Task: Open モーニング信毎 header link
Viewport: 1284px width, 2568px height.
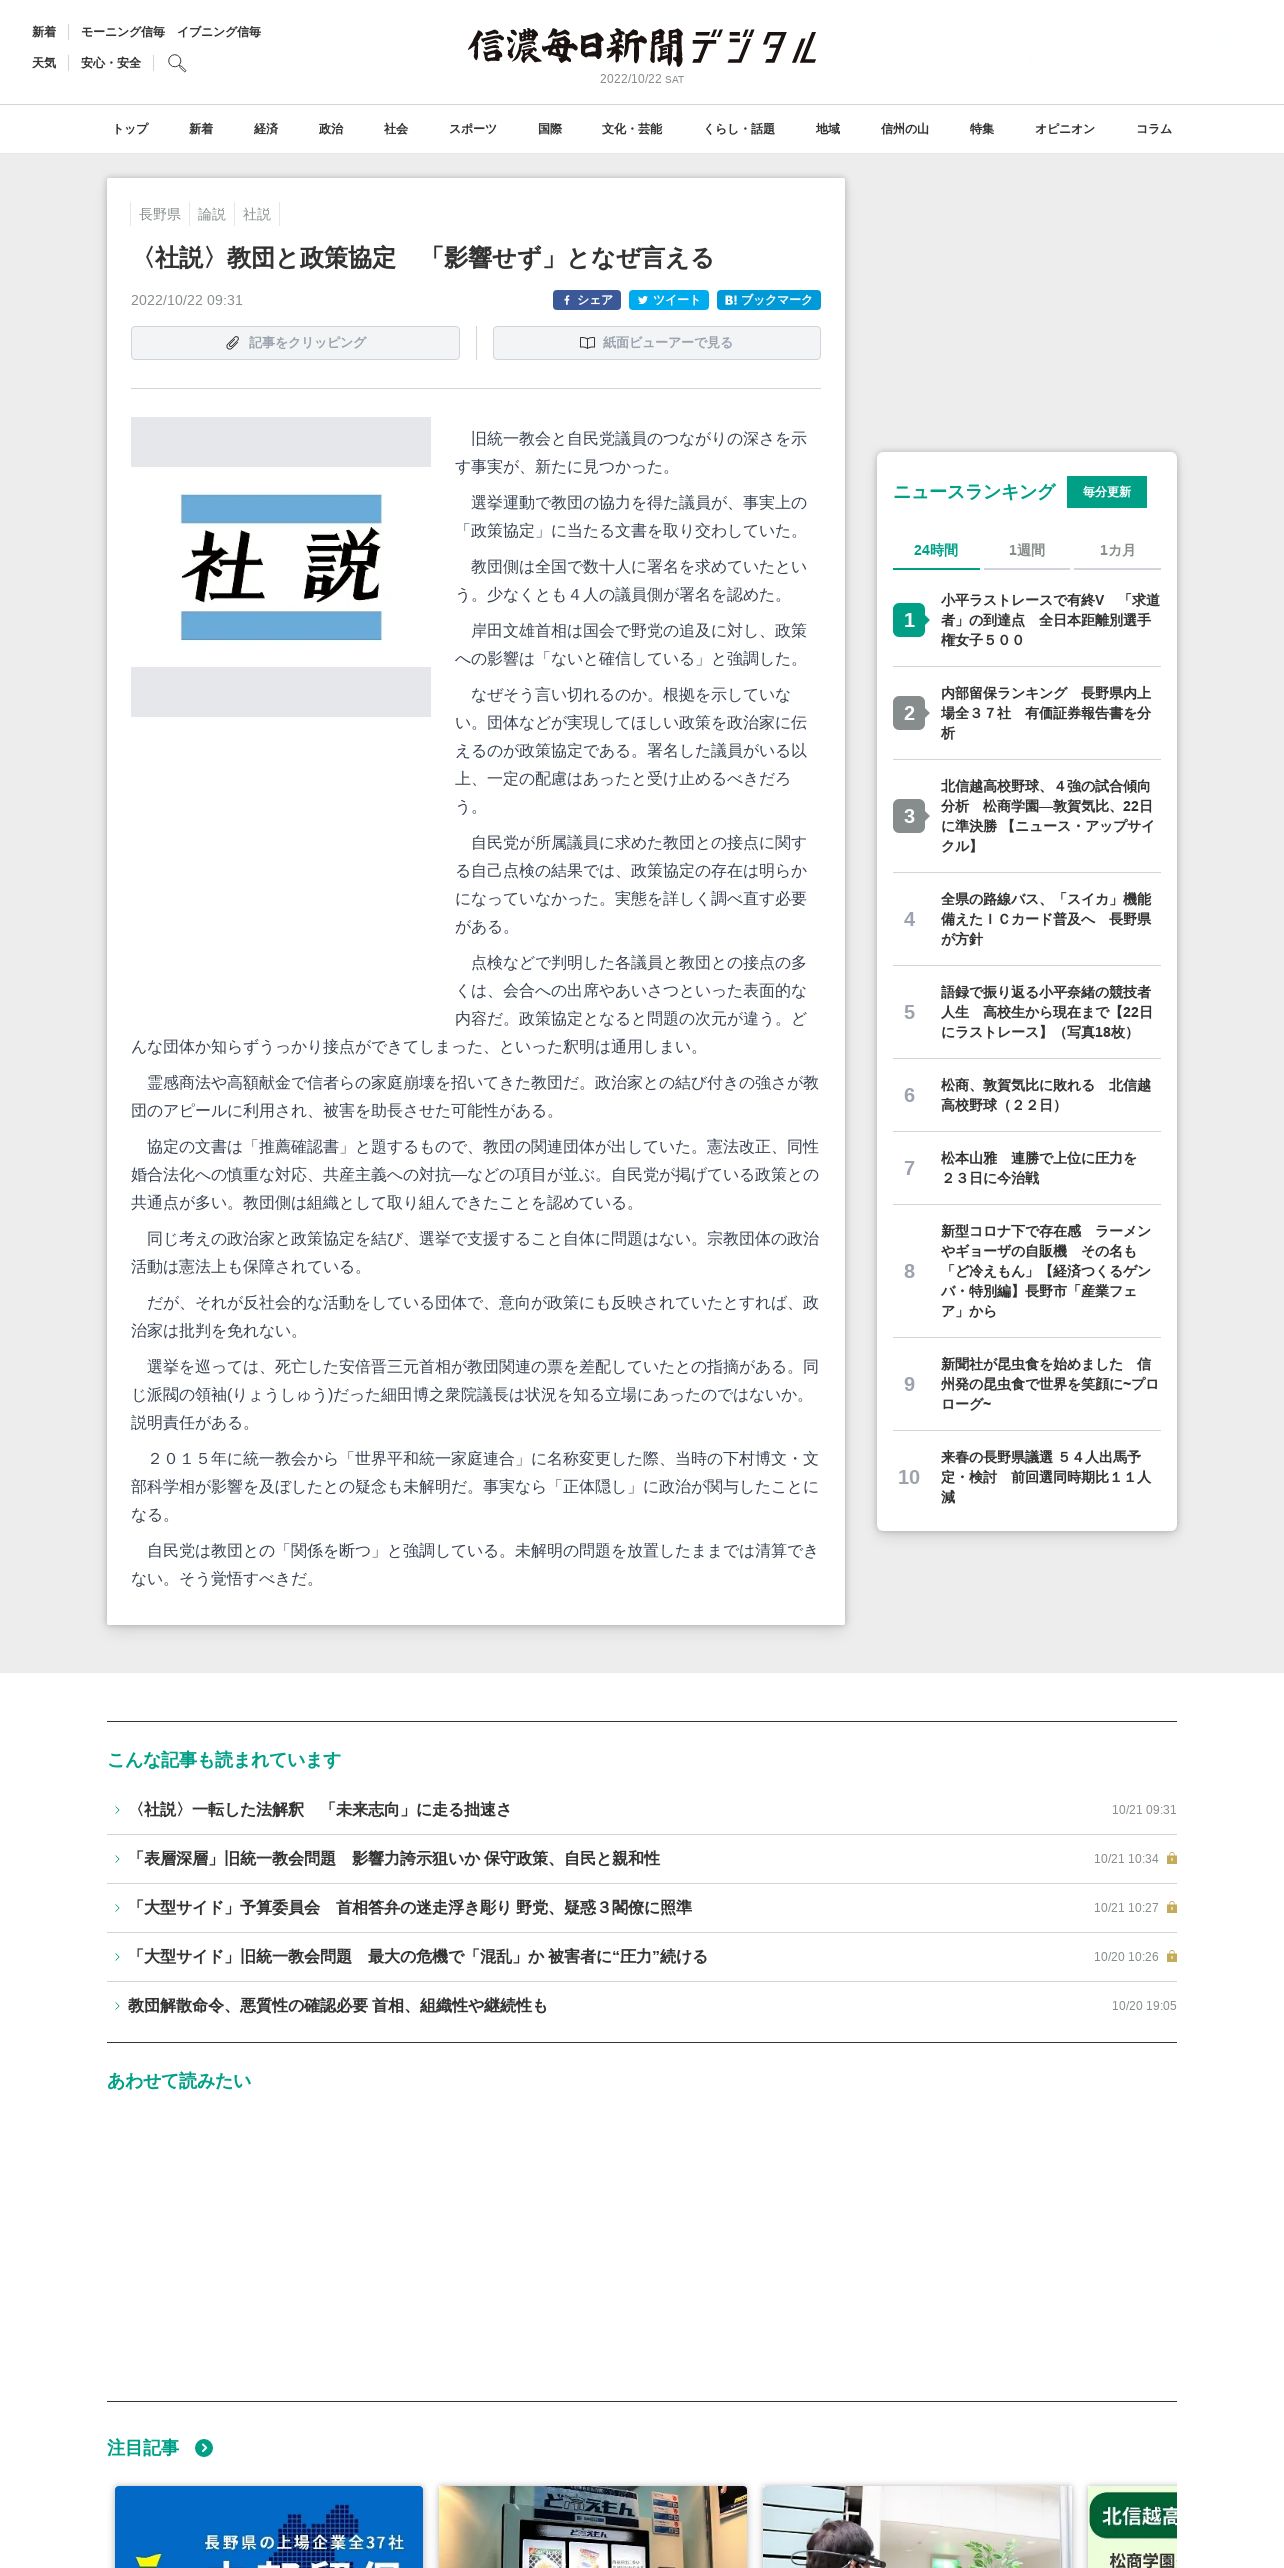Action: point(123,32)
